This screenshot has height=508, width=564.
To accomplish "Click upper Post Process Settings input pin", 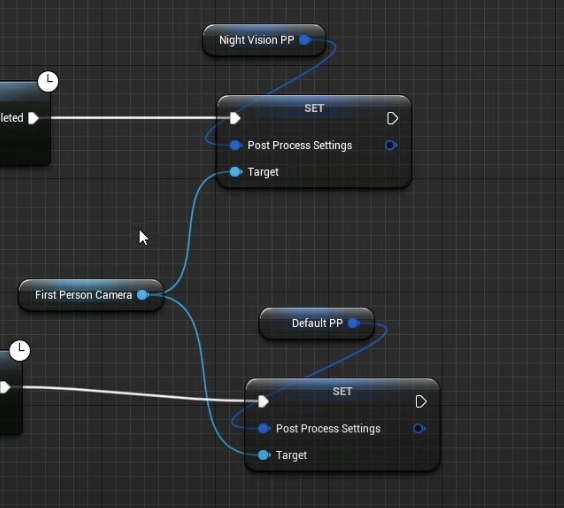I will [236, 145].
